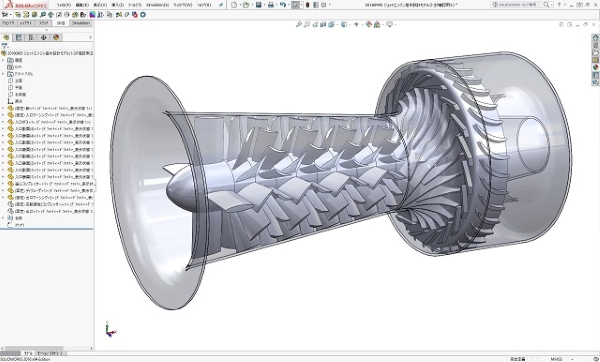Expand the first 入口ケーシング component in the tree
600x362 pixels.
coord(3,115)
